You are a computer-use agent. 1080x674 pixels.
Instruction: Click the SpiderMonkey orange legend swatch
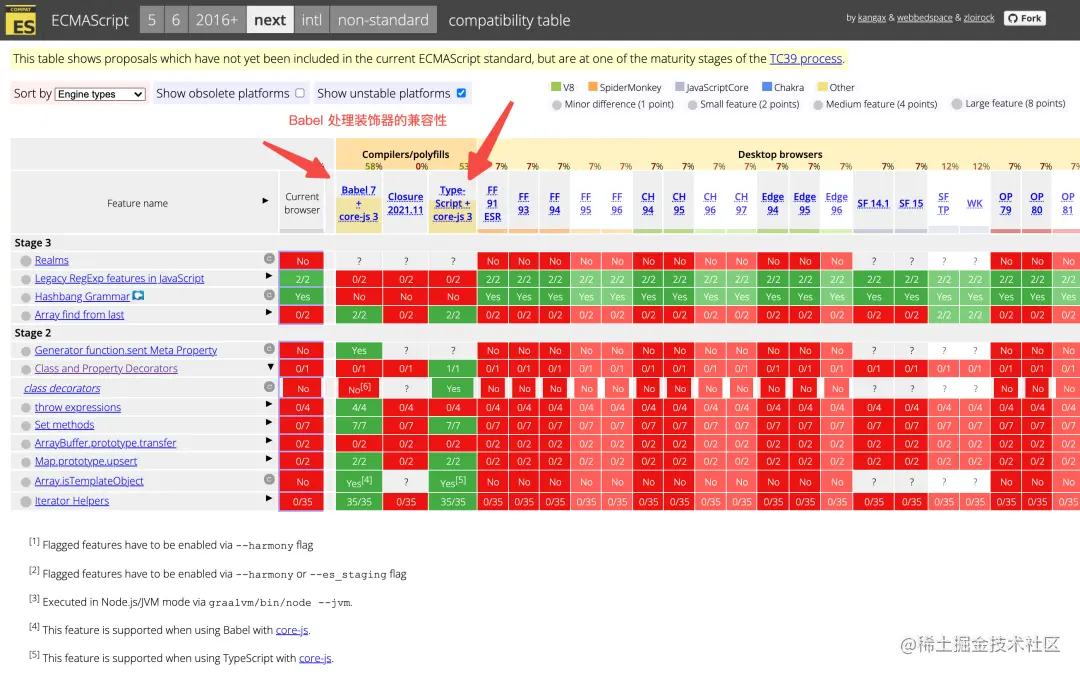click(x=592, y=87)
